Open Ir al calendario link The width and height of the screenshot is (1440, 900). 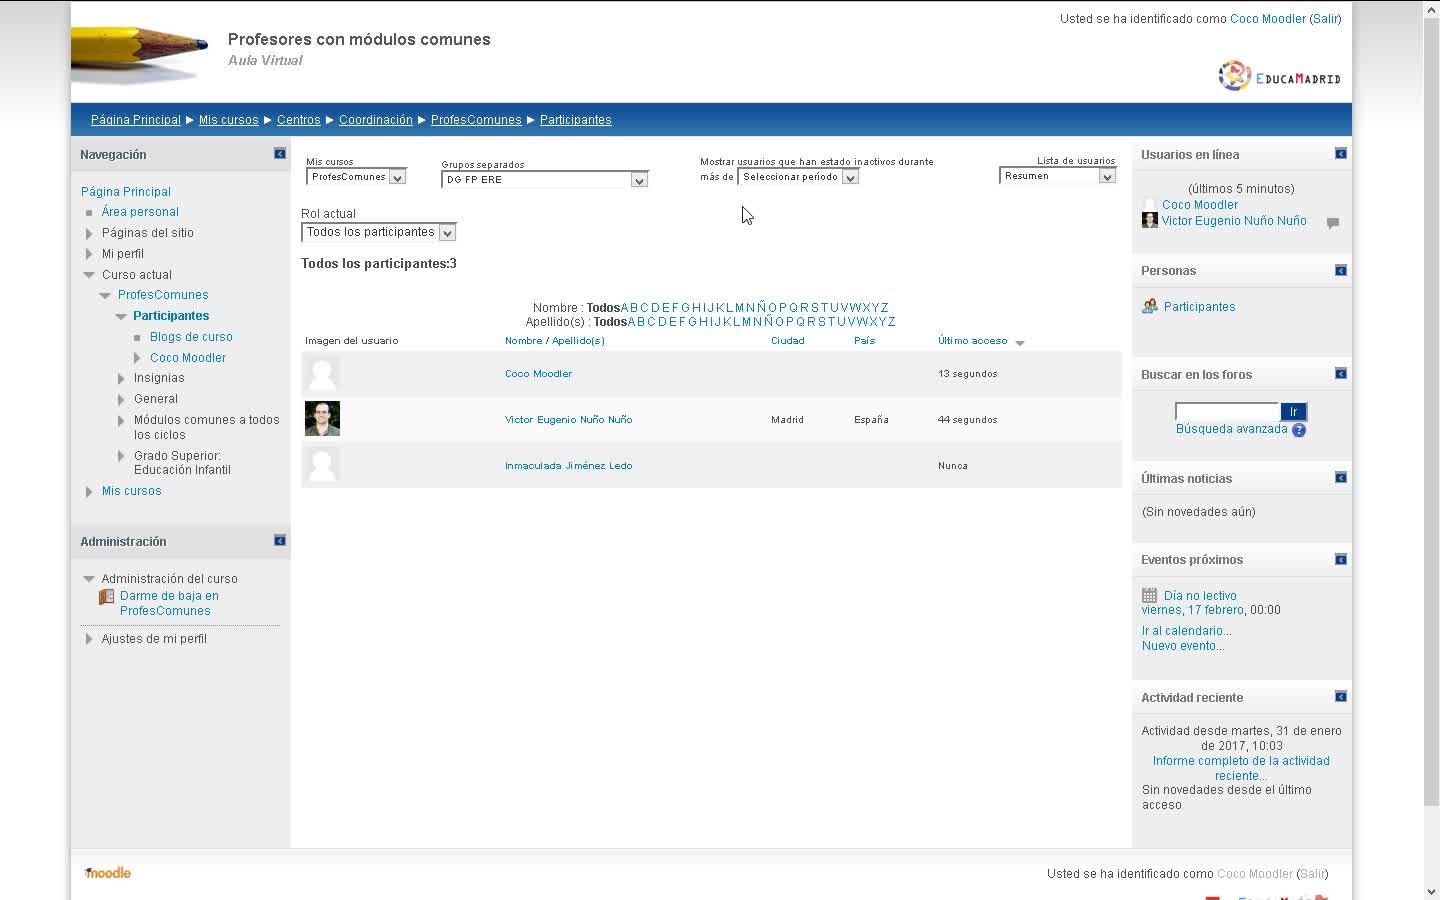tap(1187, 631)
